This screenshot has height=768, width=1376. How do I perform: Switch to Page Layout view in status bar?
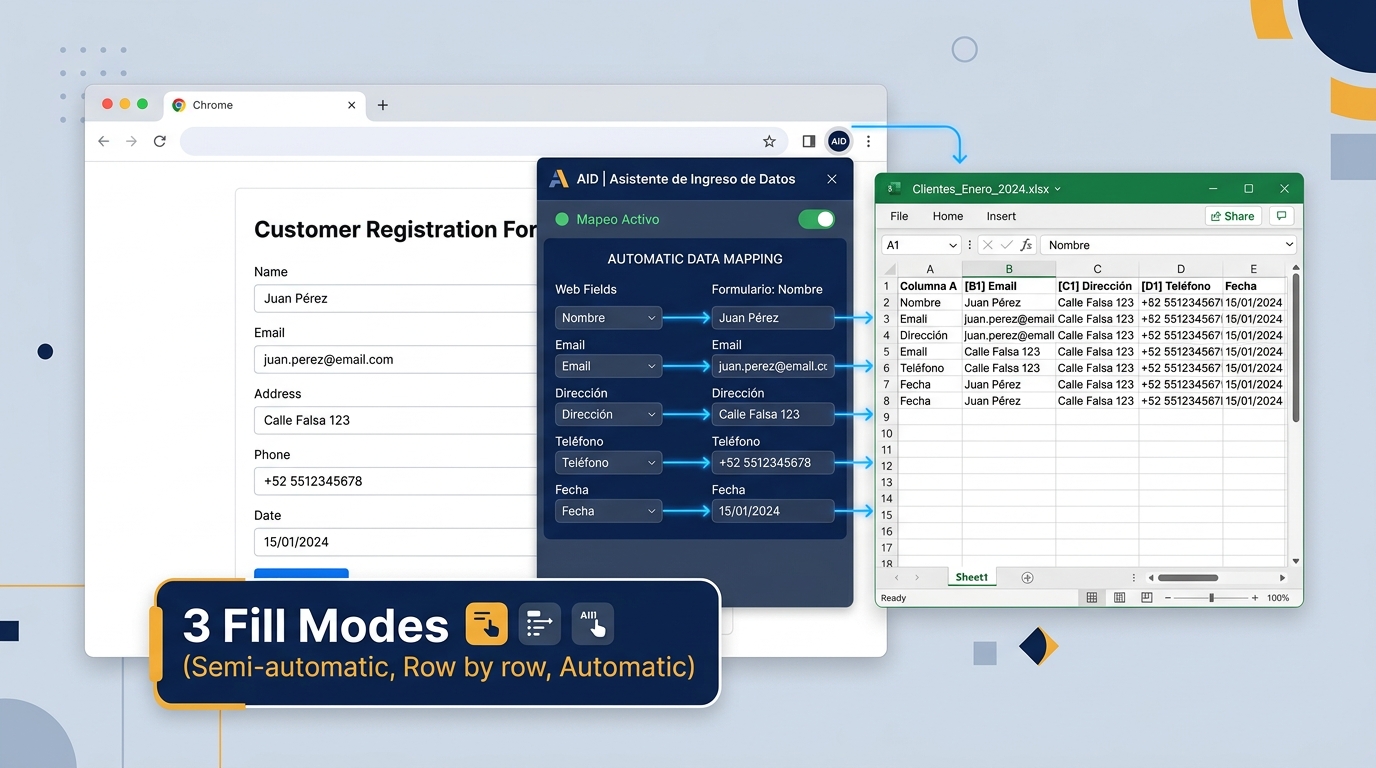[x=1119, y=598]
